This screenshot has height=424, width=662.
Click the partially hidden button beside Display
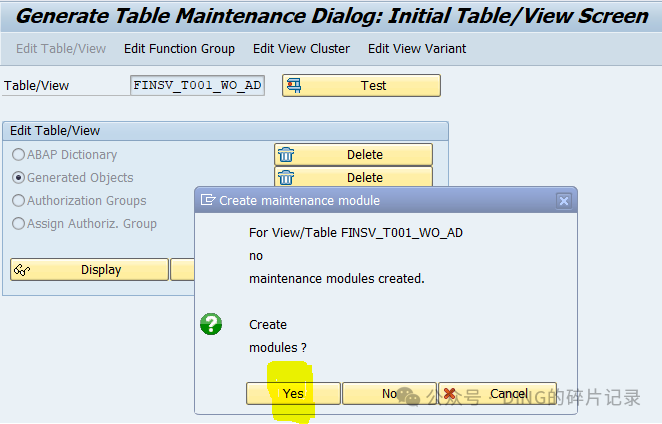point(182,269)
